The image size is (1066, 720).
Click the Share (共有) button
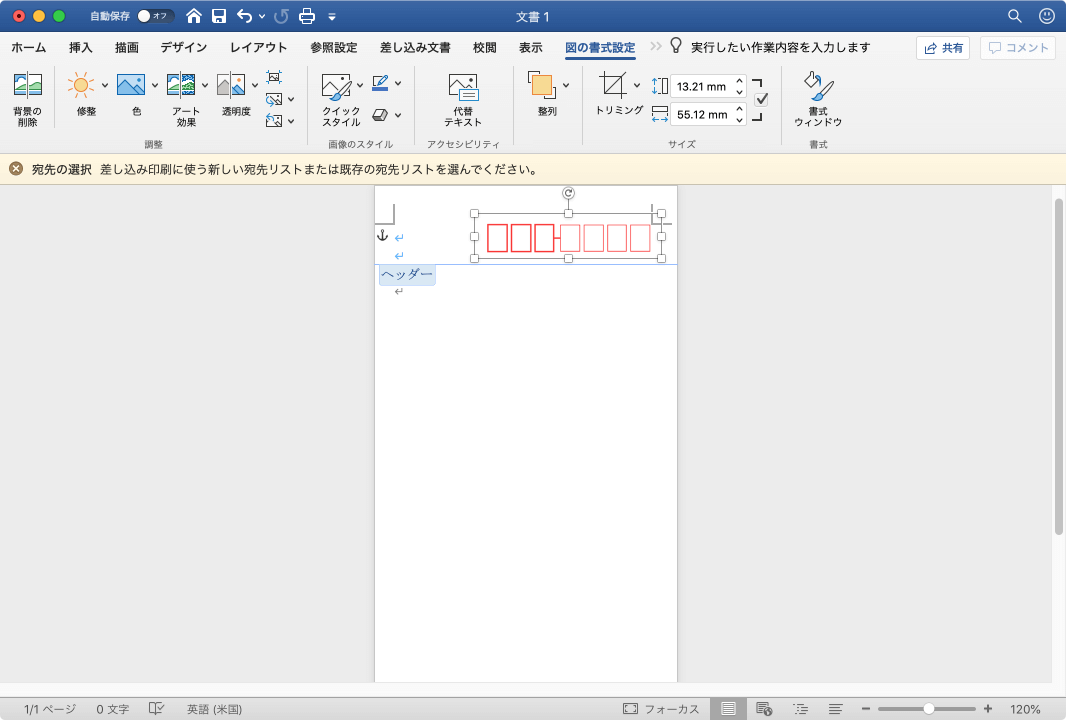[943, 48]
